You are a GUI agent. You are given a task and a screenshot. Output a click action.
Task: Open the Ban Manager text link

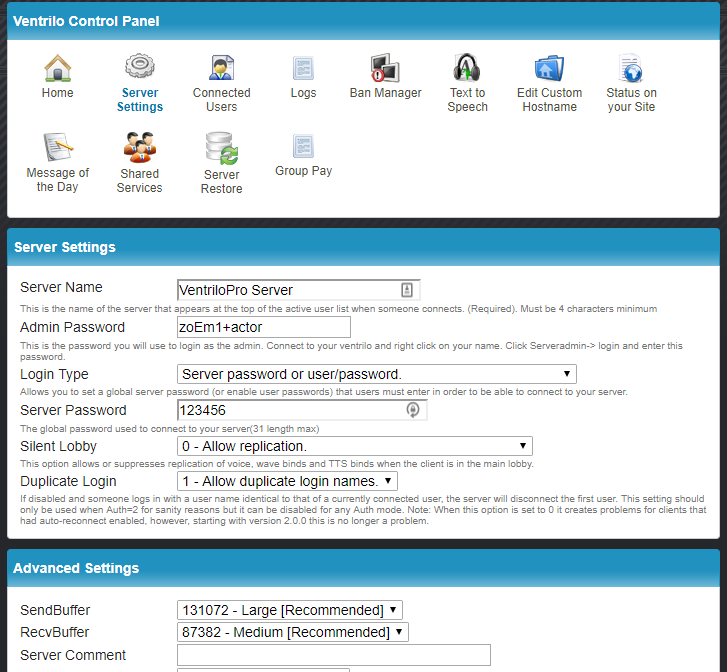[385, 93]
